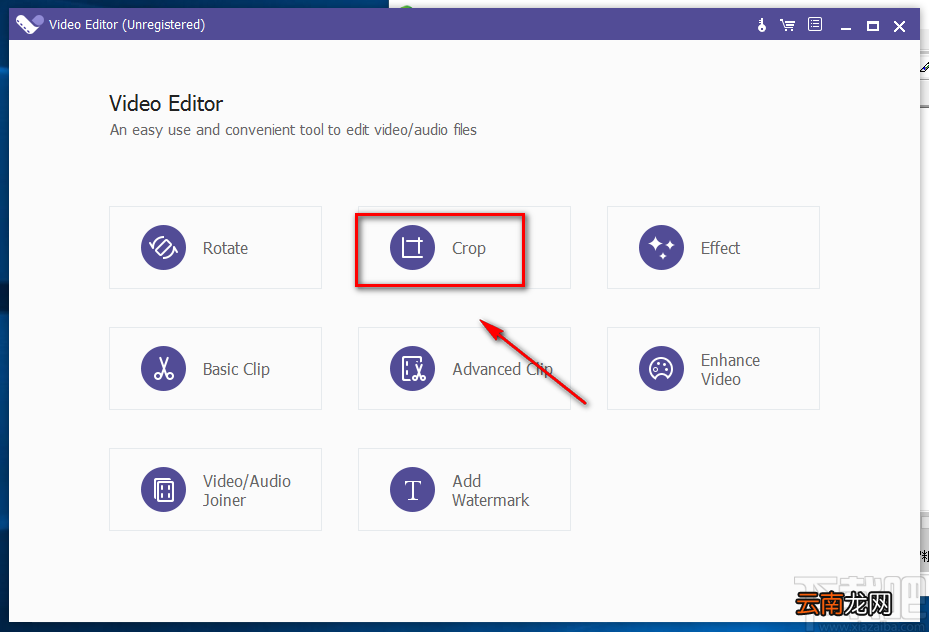The image size is (929, 632).
Task: Open the Rotate tool icon
Action: click(x=164, y=248)
